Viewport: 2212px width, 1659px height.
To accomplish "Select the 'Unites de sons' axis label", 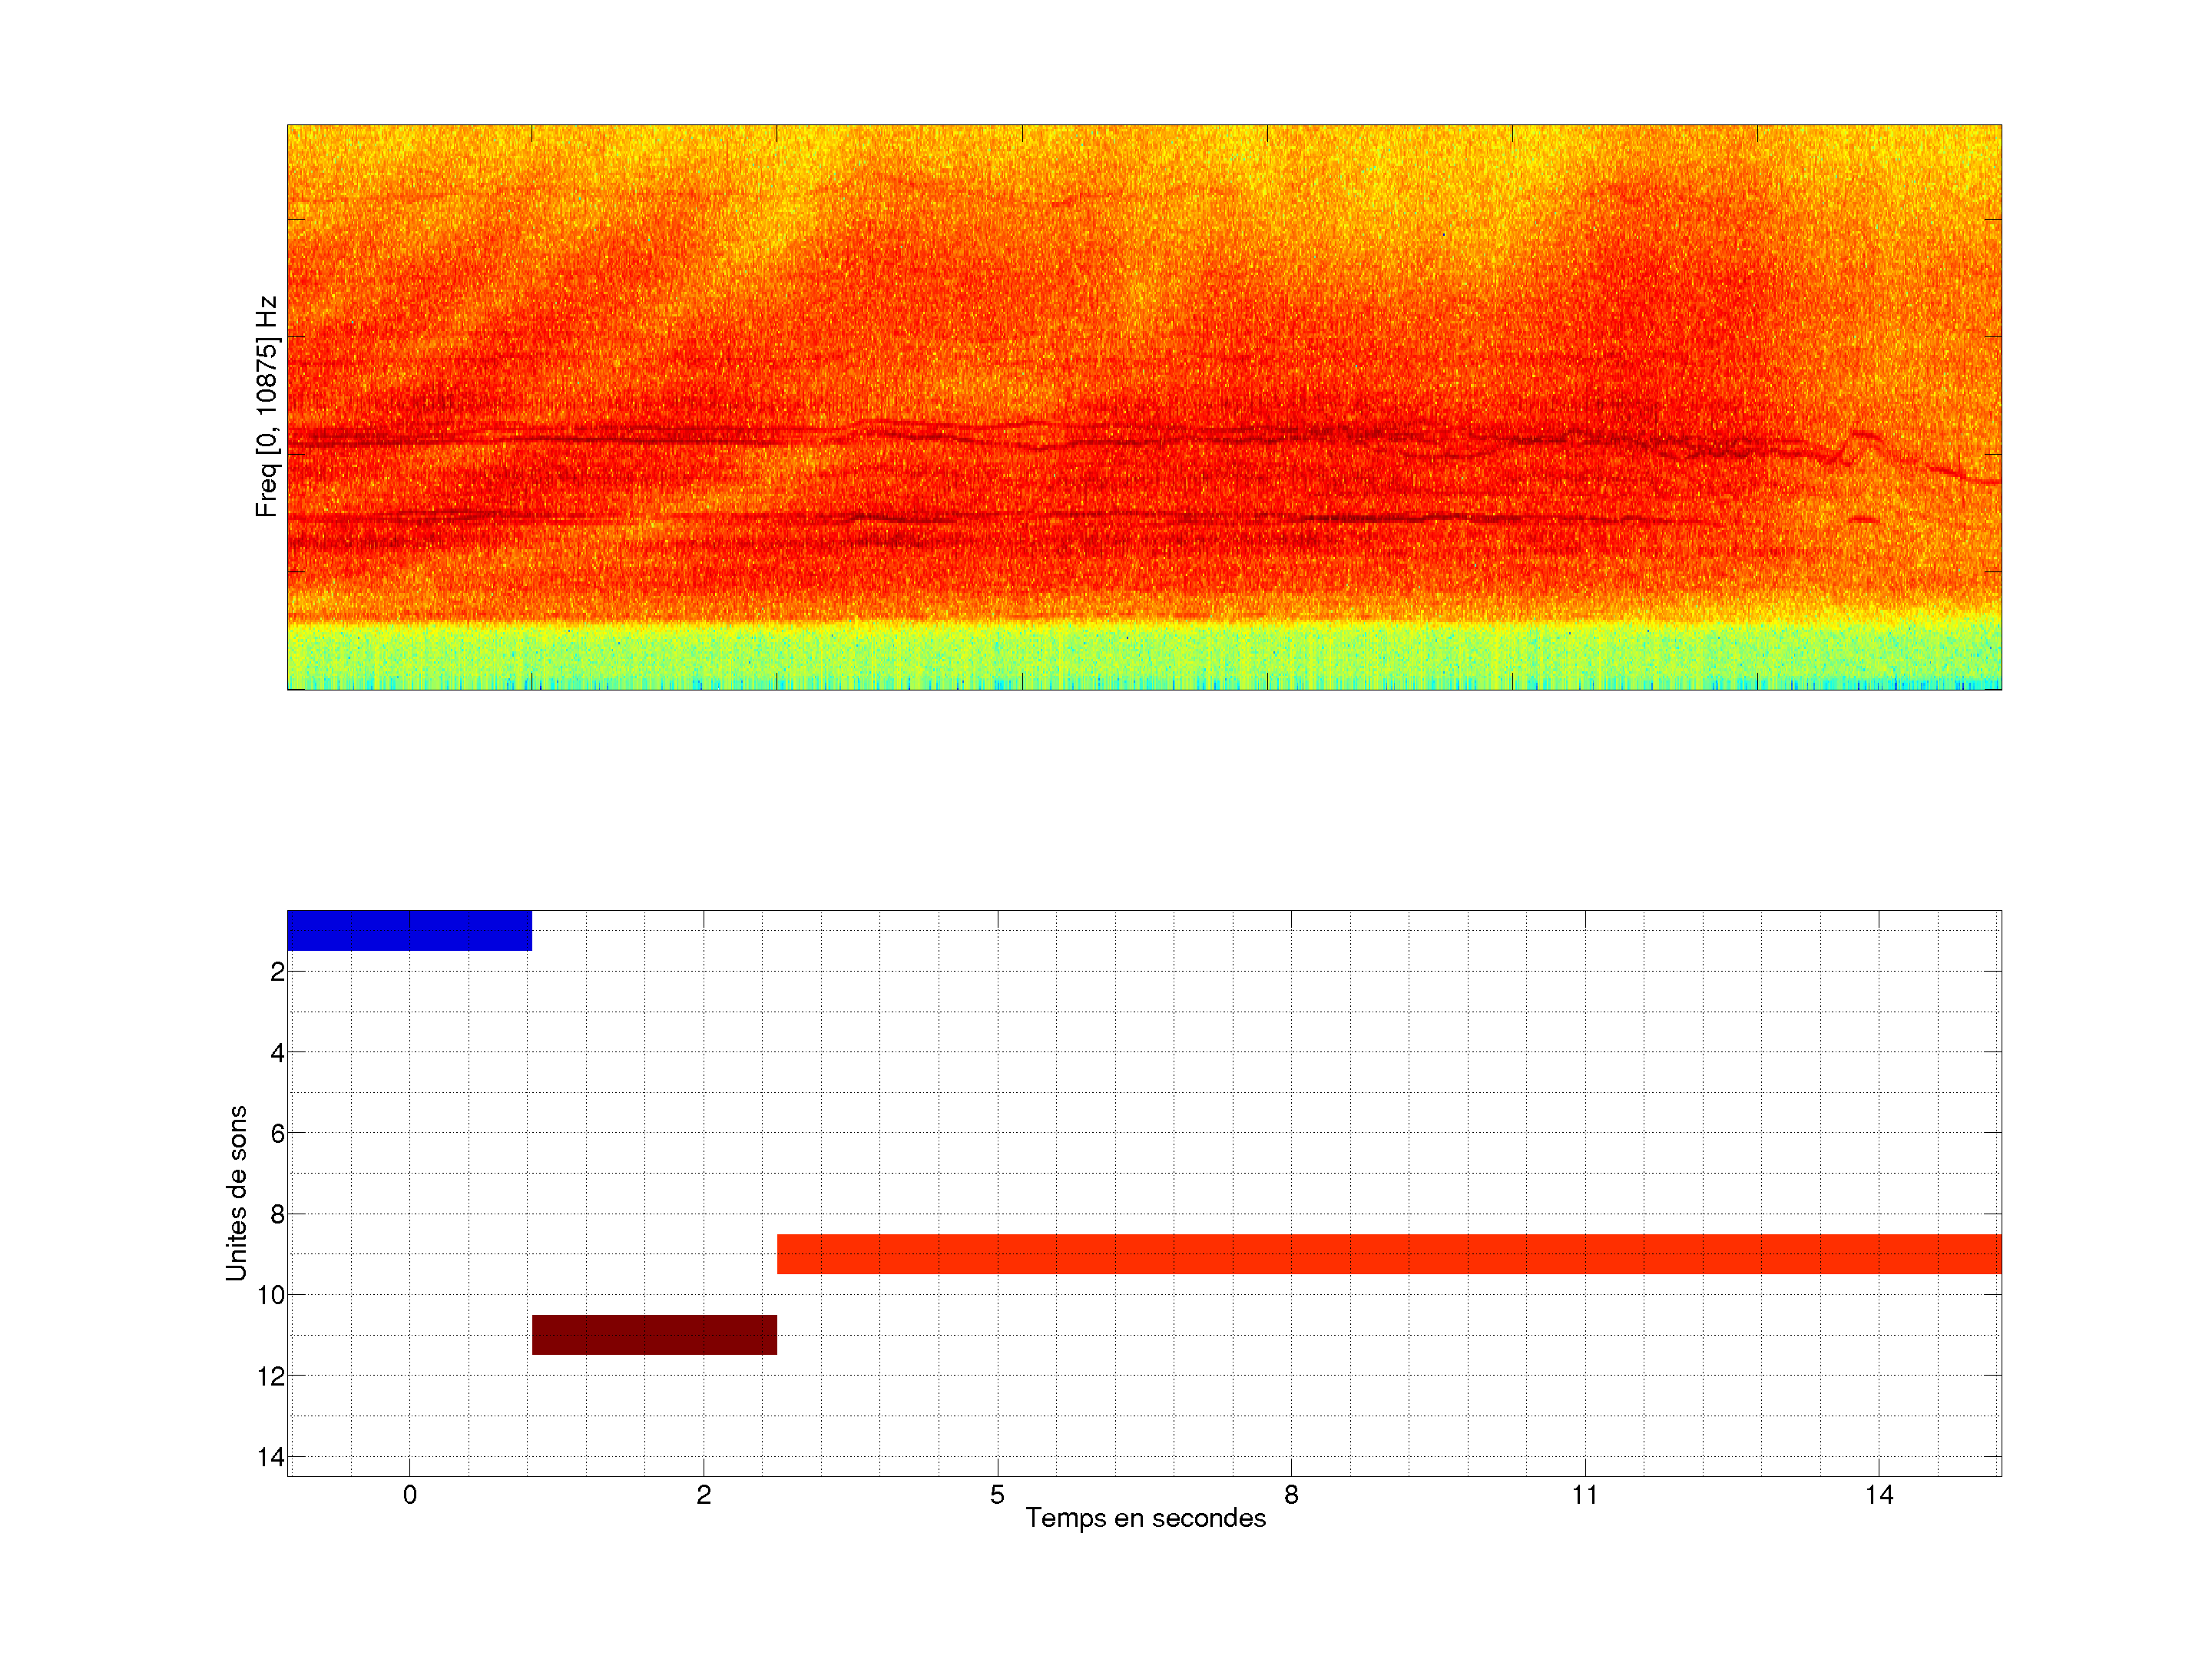I will click(237, 1192).
